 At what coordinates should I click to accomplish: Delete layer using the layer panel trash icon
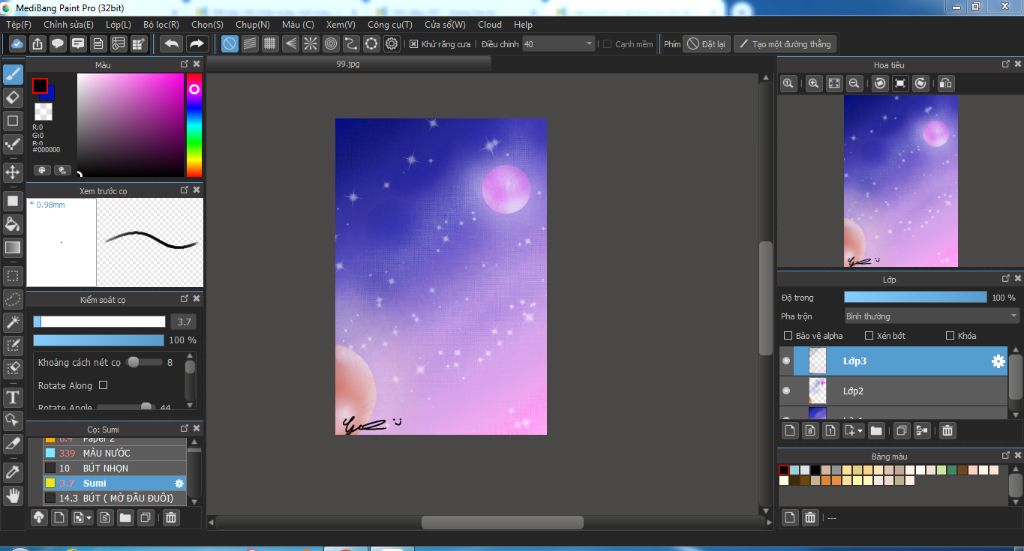[948, 430]
